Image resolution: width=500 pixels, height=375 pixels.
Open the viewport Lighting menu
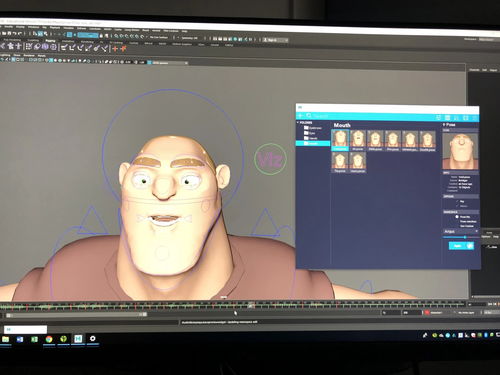(x=5, y=55)
